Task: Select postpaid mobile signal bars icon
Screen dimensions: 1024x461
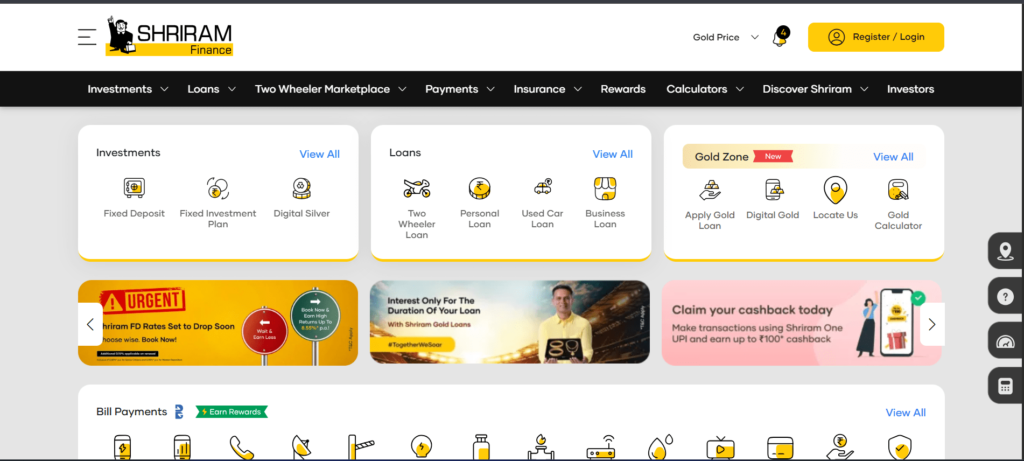Action: coord(182,447)
